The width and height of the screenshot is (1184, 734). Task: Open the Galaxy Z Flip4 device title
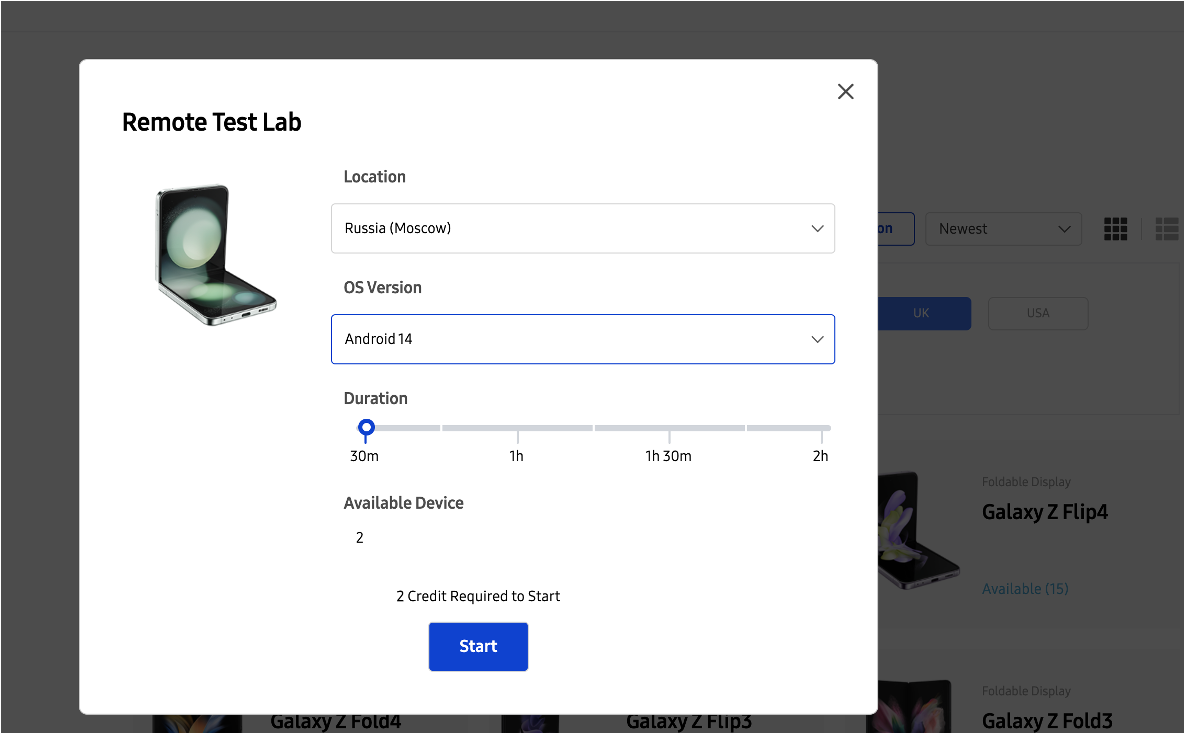tap(1045, 512)
